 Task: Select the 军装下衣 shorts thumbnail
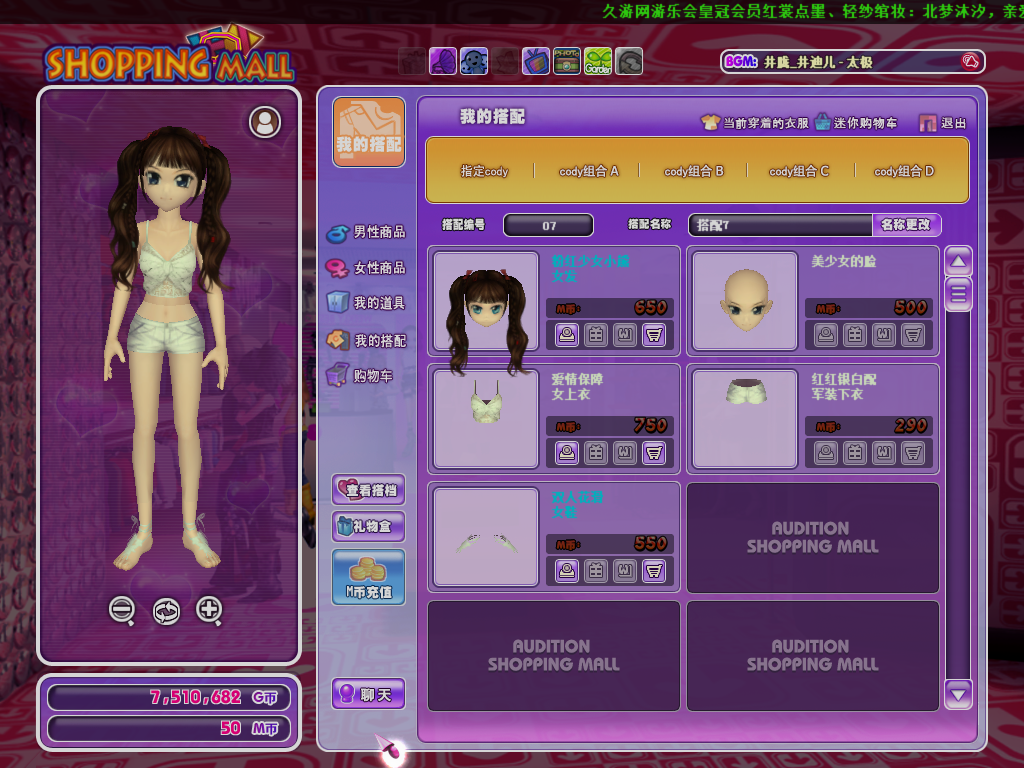(x=745, y=419)
